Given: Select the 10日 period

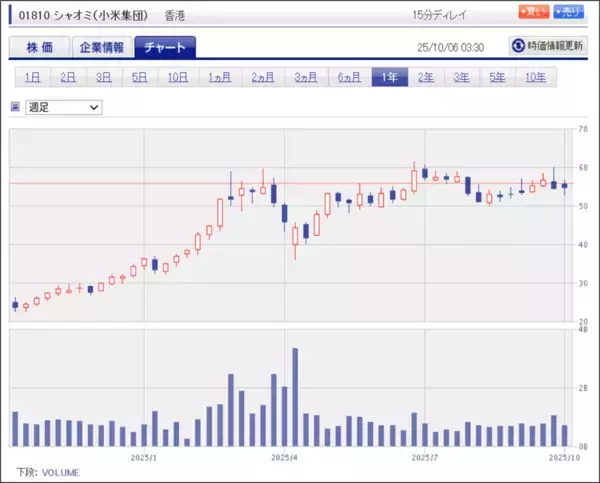Looking at the screenshot, I should [x=178, y=77].
